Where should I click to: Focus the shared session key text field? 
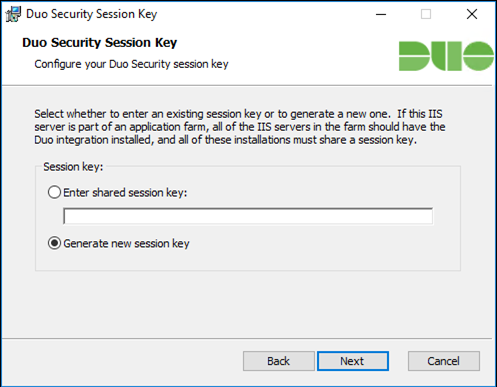pos(248,216)
